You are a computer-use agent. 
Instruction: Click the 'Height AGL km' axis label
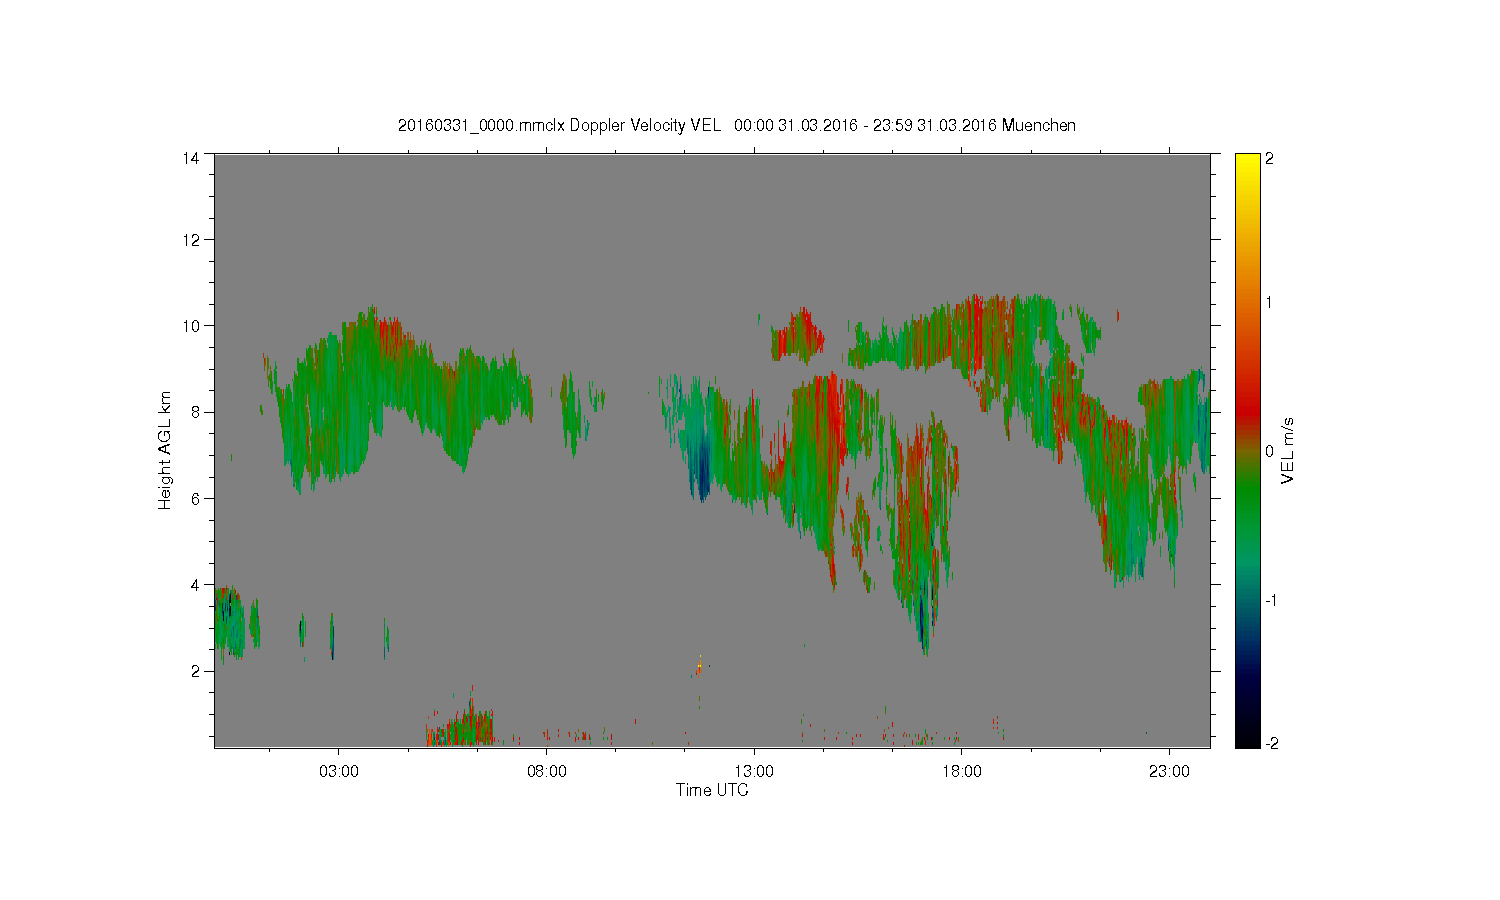[x=166, y=451]
